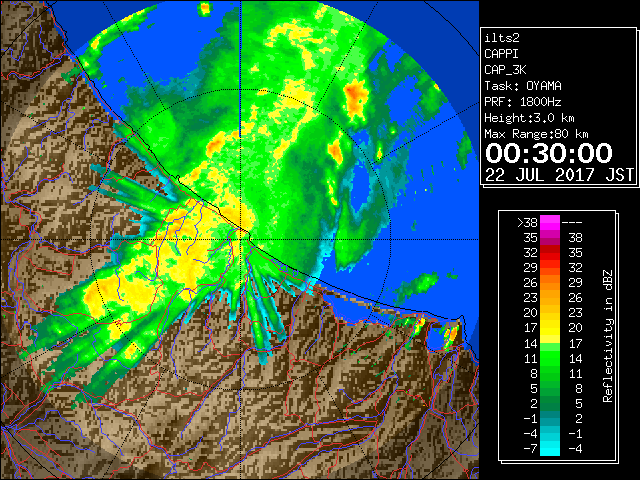The width and height of the screenshot is (640, 480).
Task: Click the 'Reflectivity in dBZ' legend title
Action: (608, 336)
